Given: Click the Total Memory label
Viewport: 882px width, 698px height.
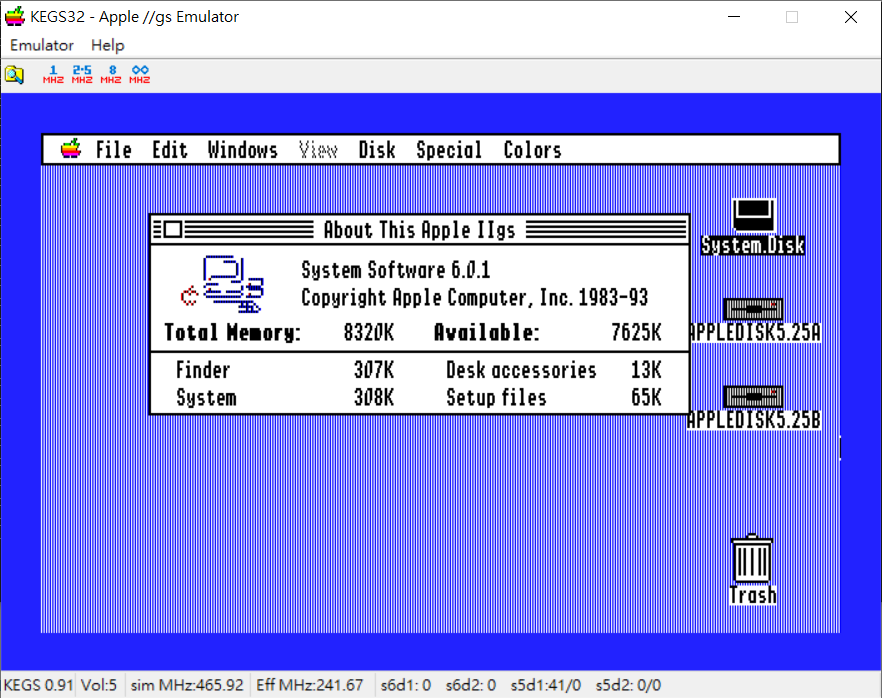Looking at the screenshot, I should [x=232, y=332].
